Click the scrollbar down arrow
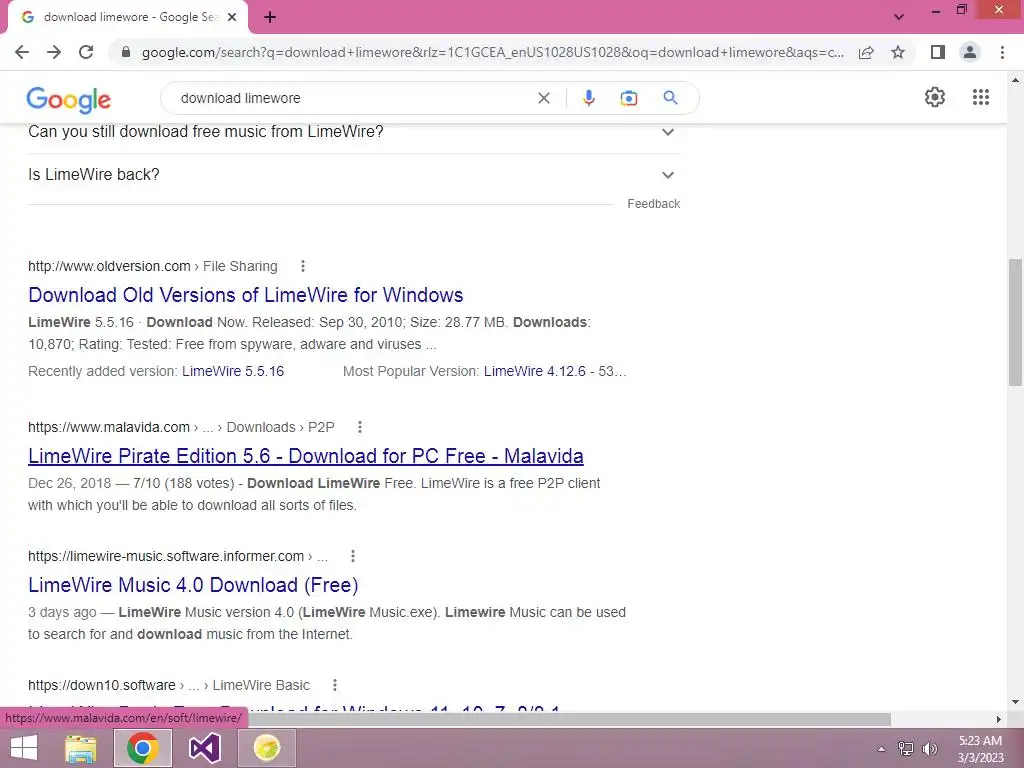The image size is (1024, 768). [1015, 702]
